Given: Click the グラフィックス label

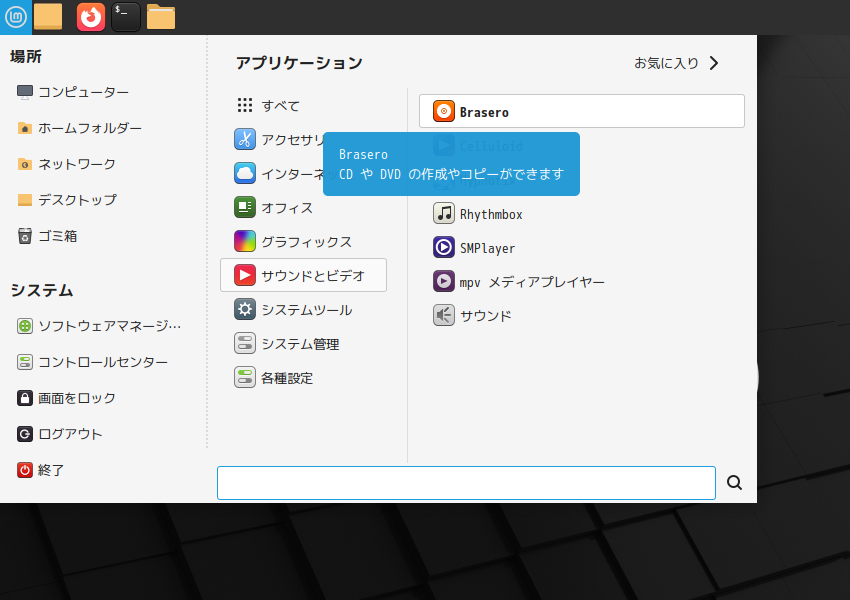Looking at the screenshot, I should point(307,242).
